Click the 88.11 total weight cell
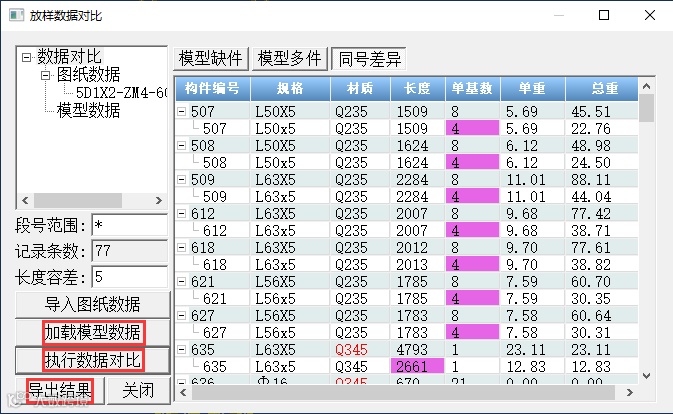This screenshot has width=673, height=414. (602, 179)
